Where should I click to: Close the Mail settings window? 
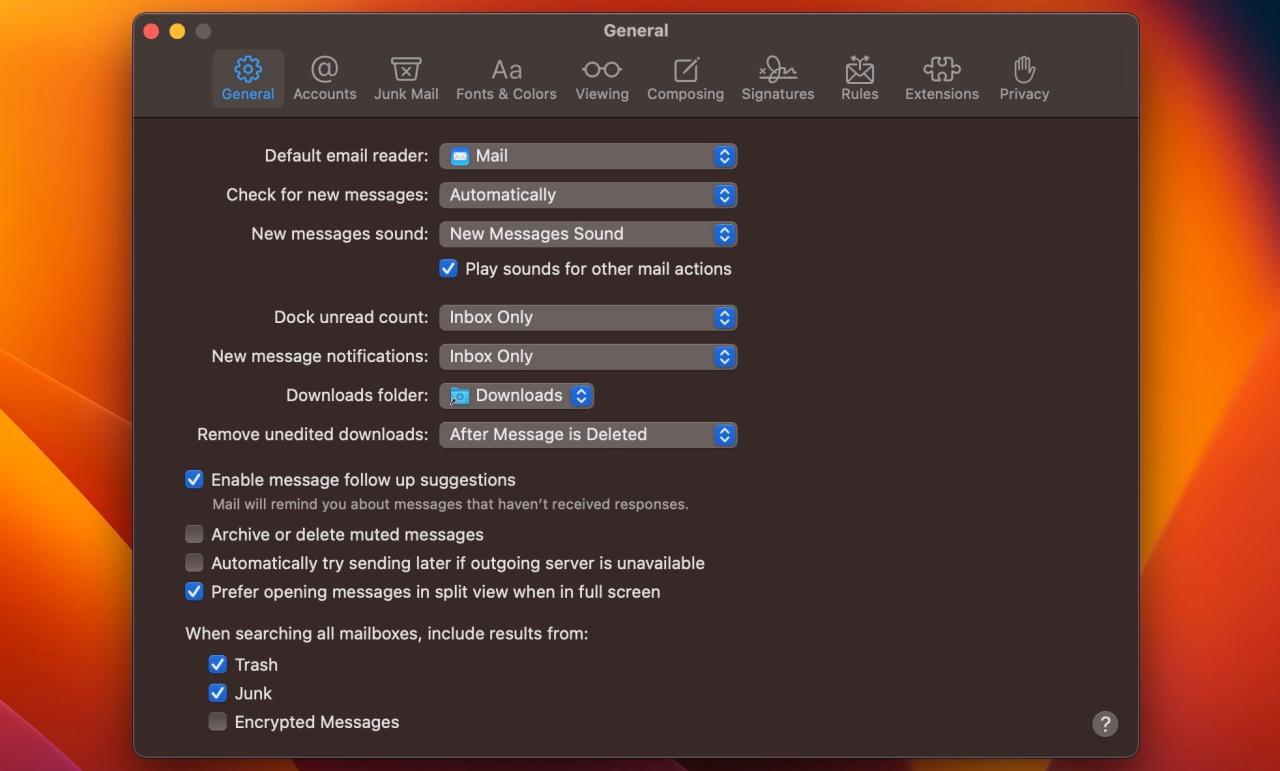152,31
